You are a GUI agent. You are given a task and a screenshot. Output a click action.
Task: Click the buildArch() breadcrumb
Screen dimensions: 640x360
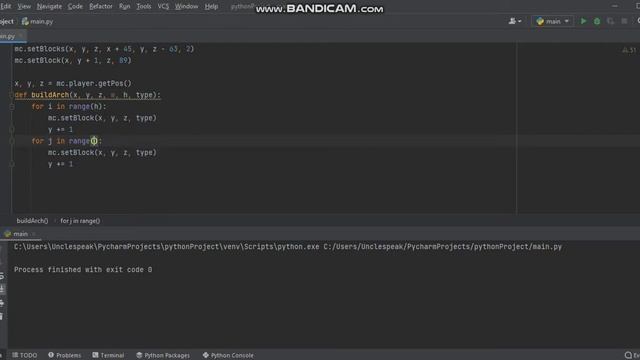(32, 221)
